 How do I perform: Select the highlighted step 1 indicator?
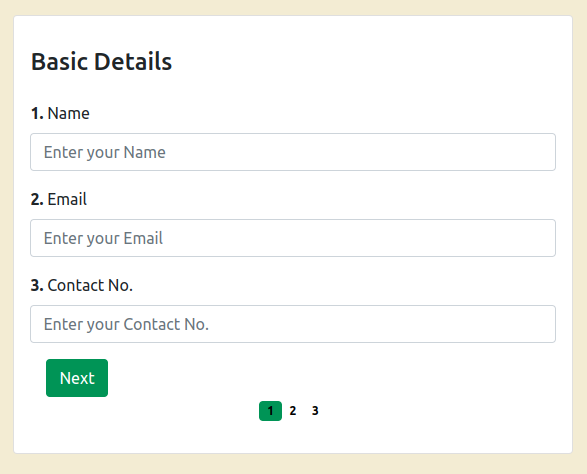(x=270, y=411)
